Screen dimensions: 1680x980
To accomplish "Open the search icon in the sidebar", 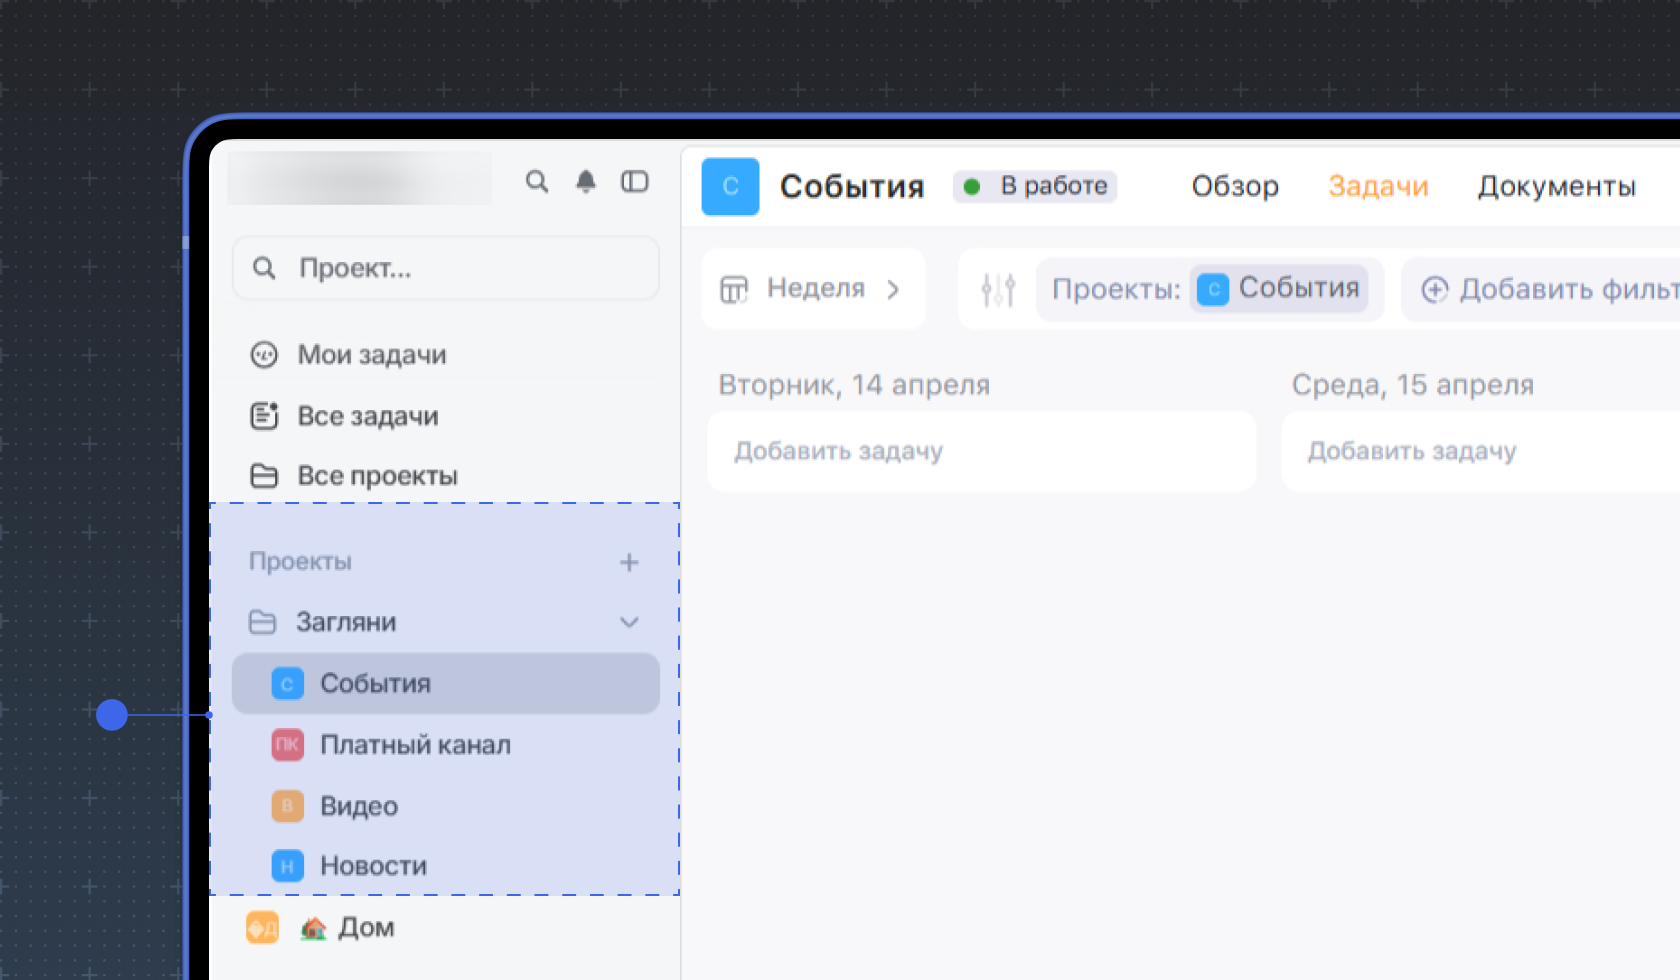I will [537, 182].
